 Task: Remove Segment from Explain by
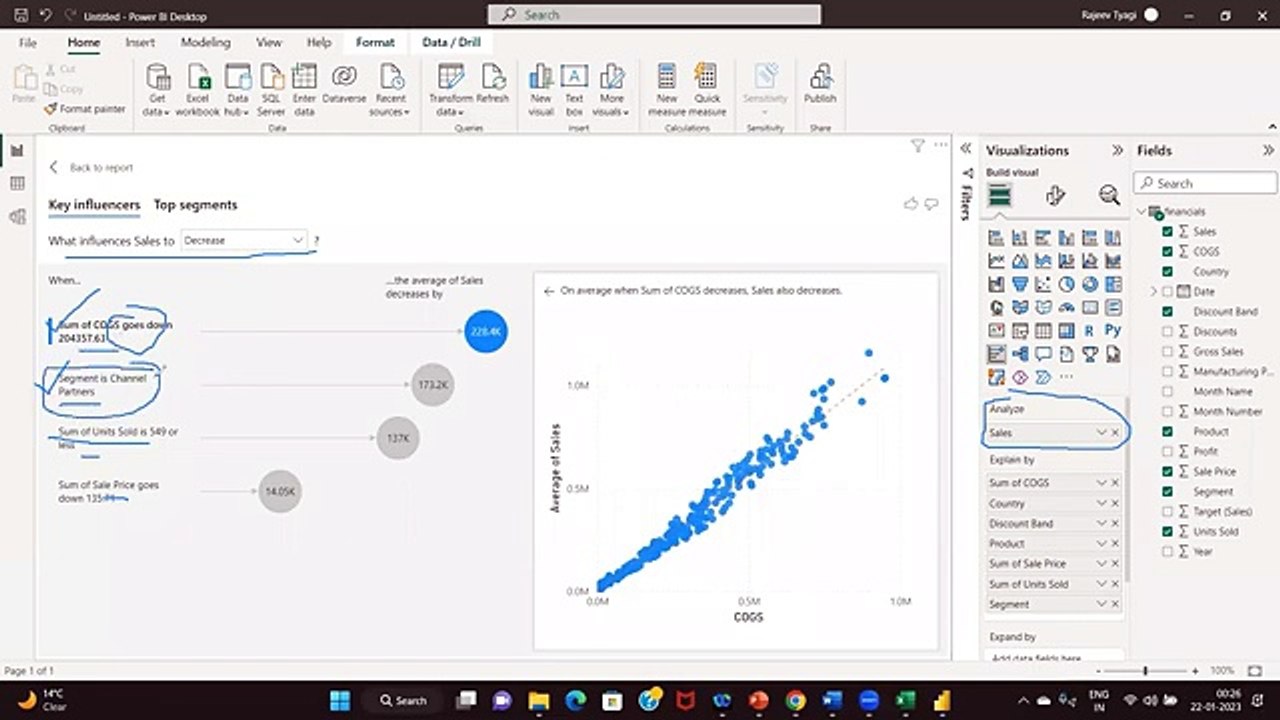coord(1115,604)
